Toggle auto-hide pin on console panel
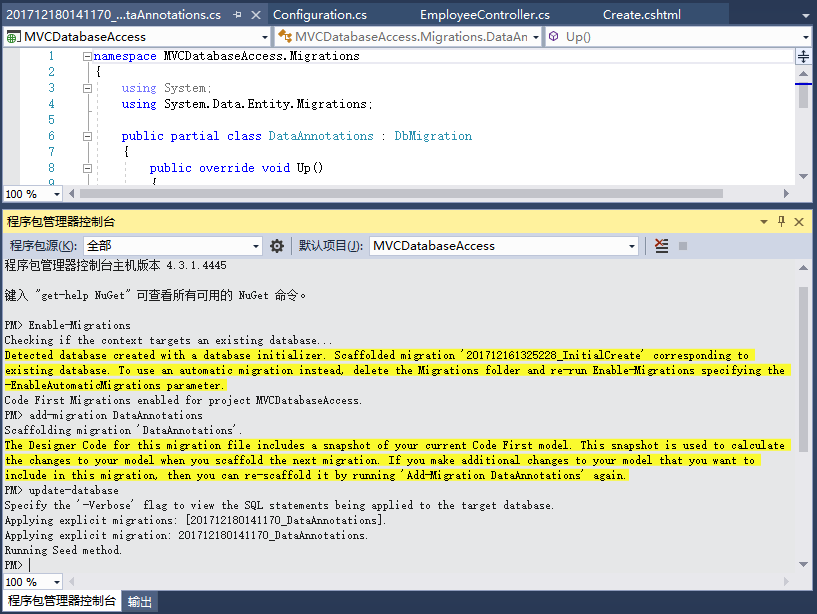 (x=782, y=221)
